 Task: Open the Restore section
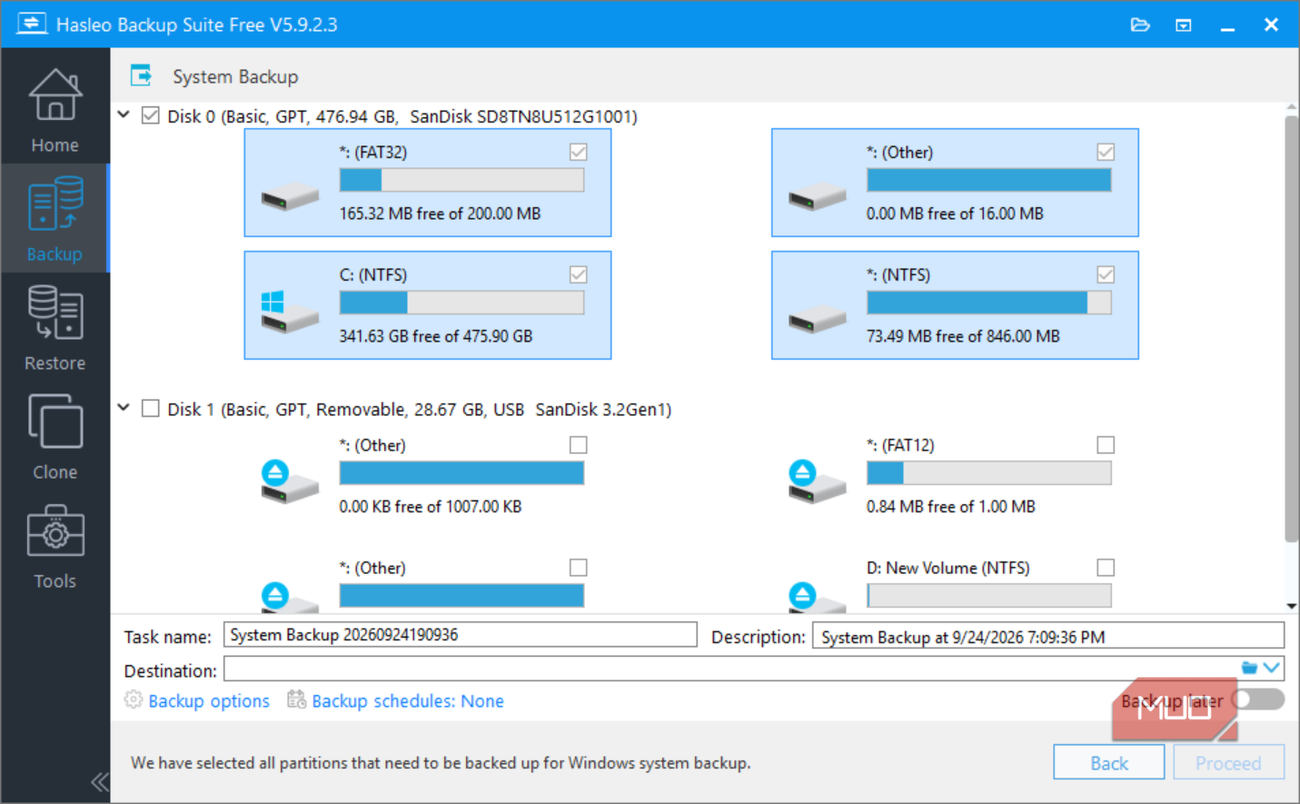54,327
